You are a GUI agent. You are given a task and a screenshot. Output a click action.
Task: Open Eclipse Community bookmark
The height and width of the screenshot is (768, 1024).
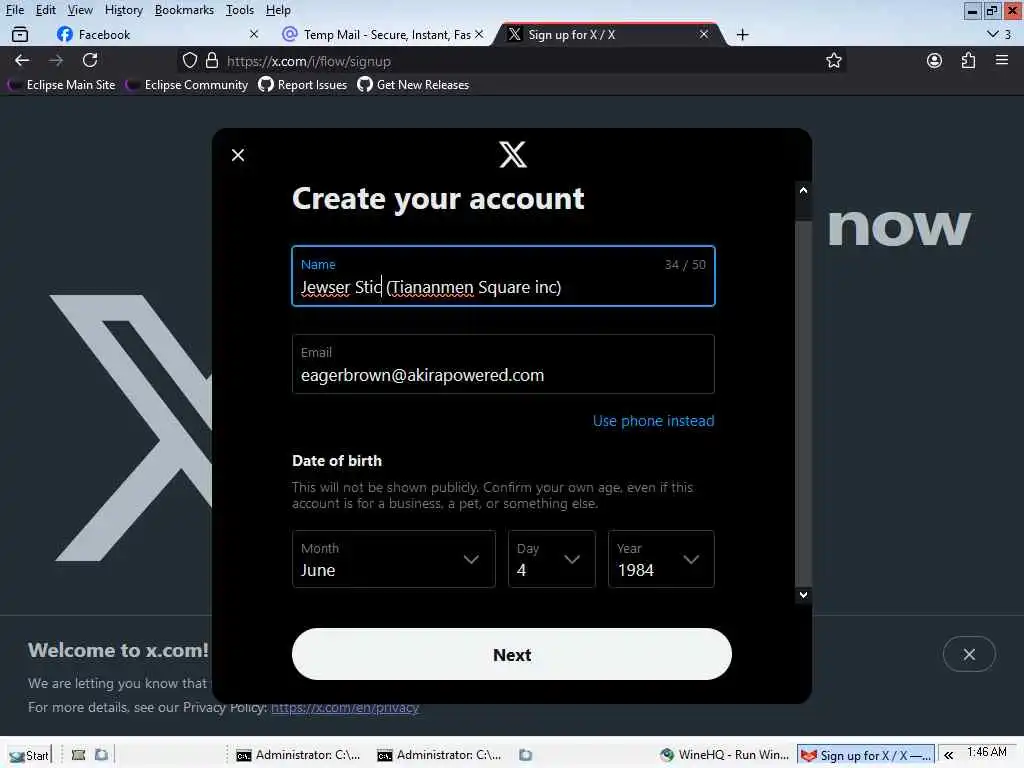point(187,85)
